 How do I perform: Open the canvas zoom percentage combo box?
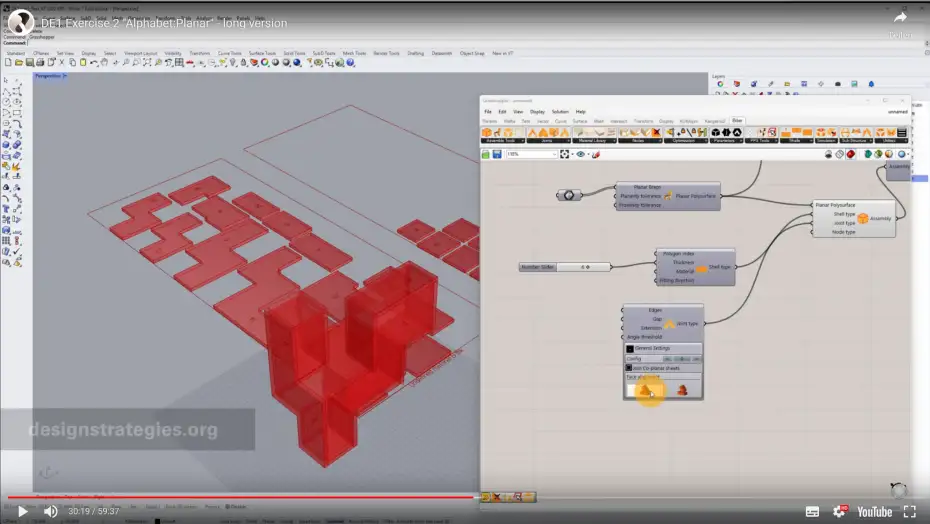[x=533, y=154]
